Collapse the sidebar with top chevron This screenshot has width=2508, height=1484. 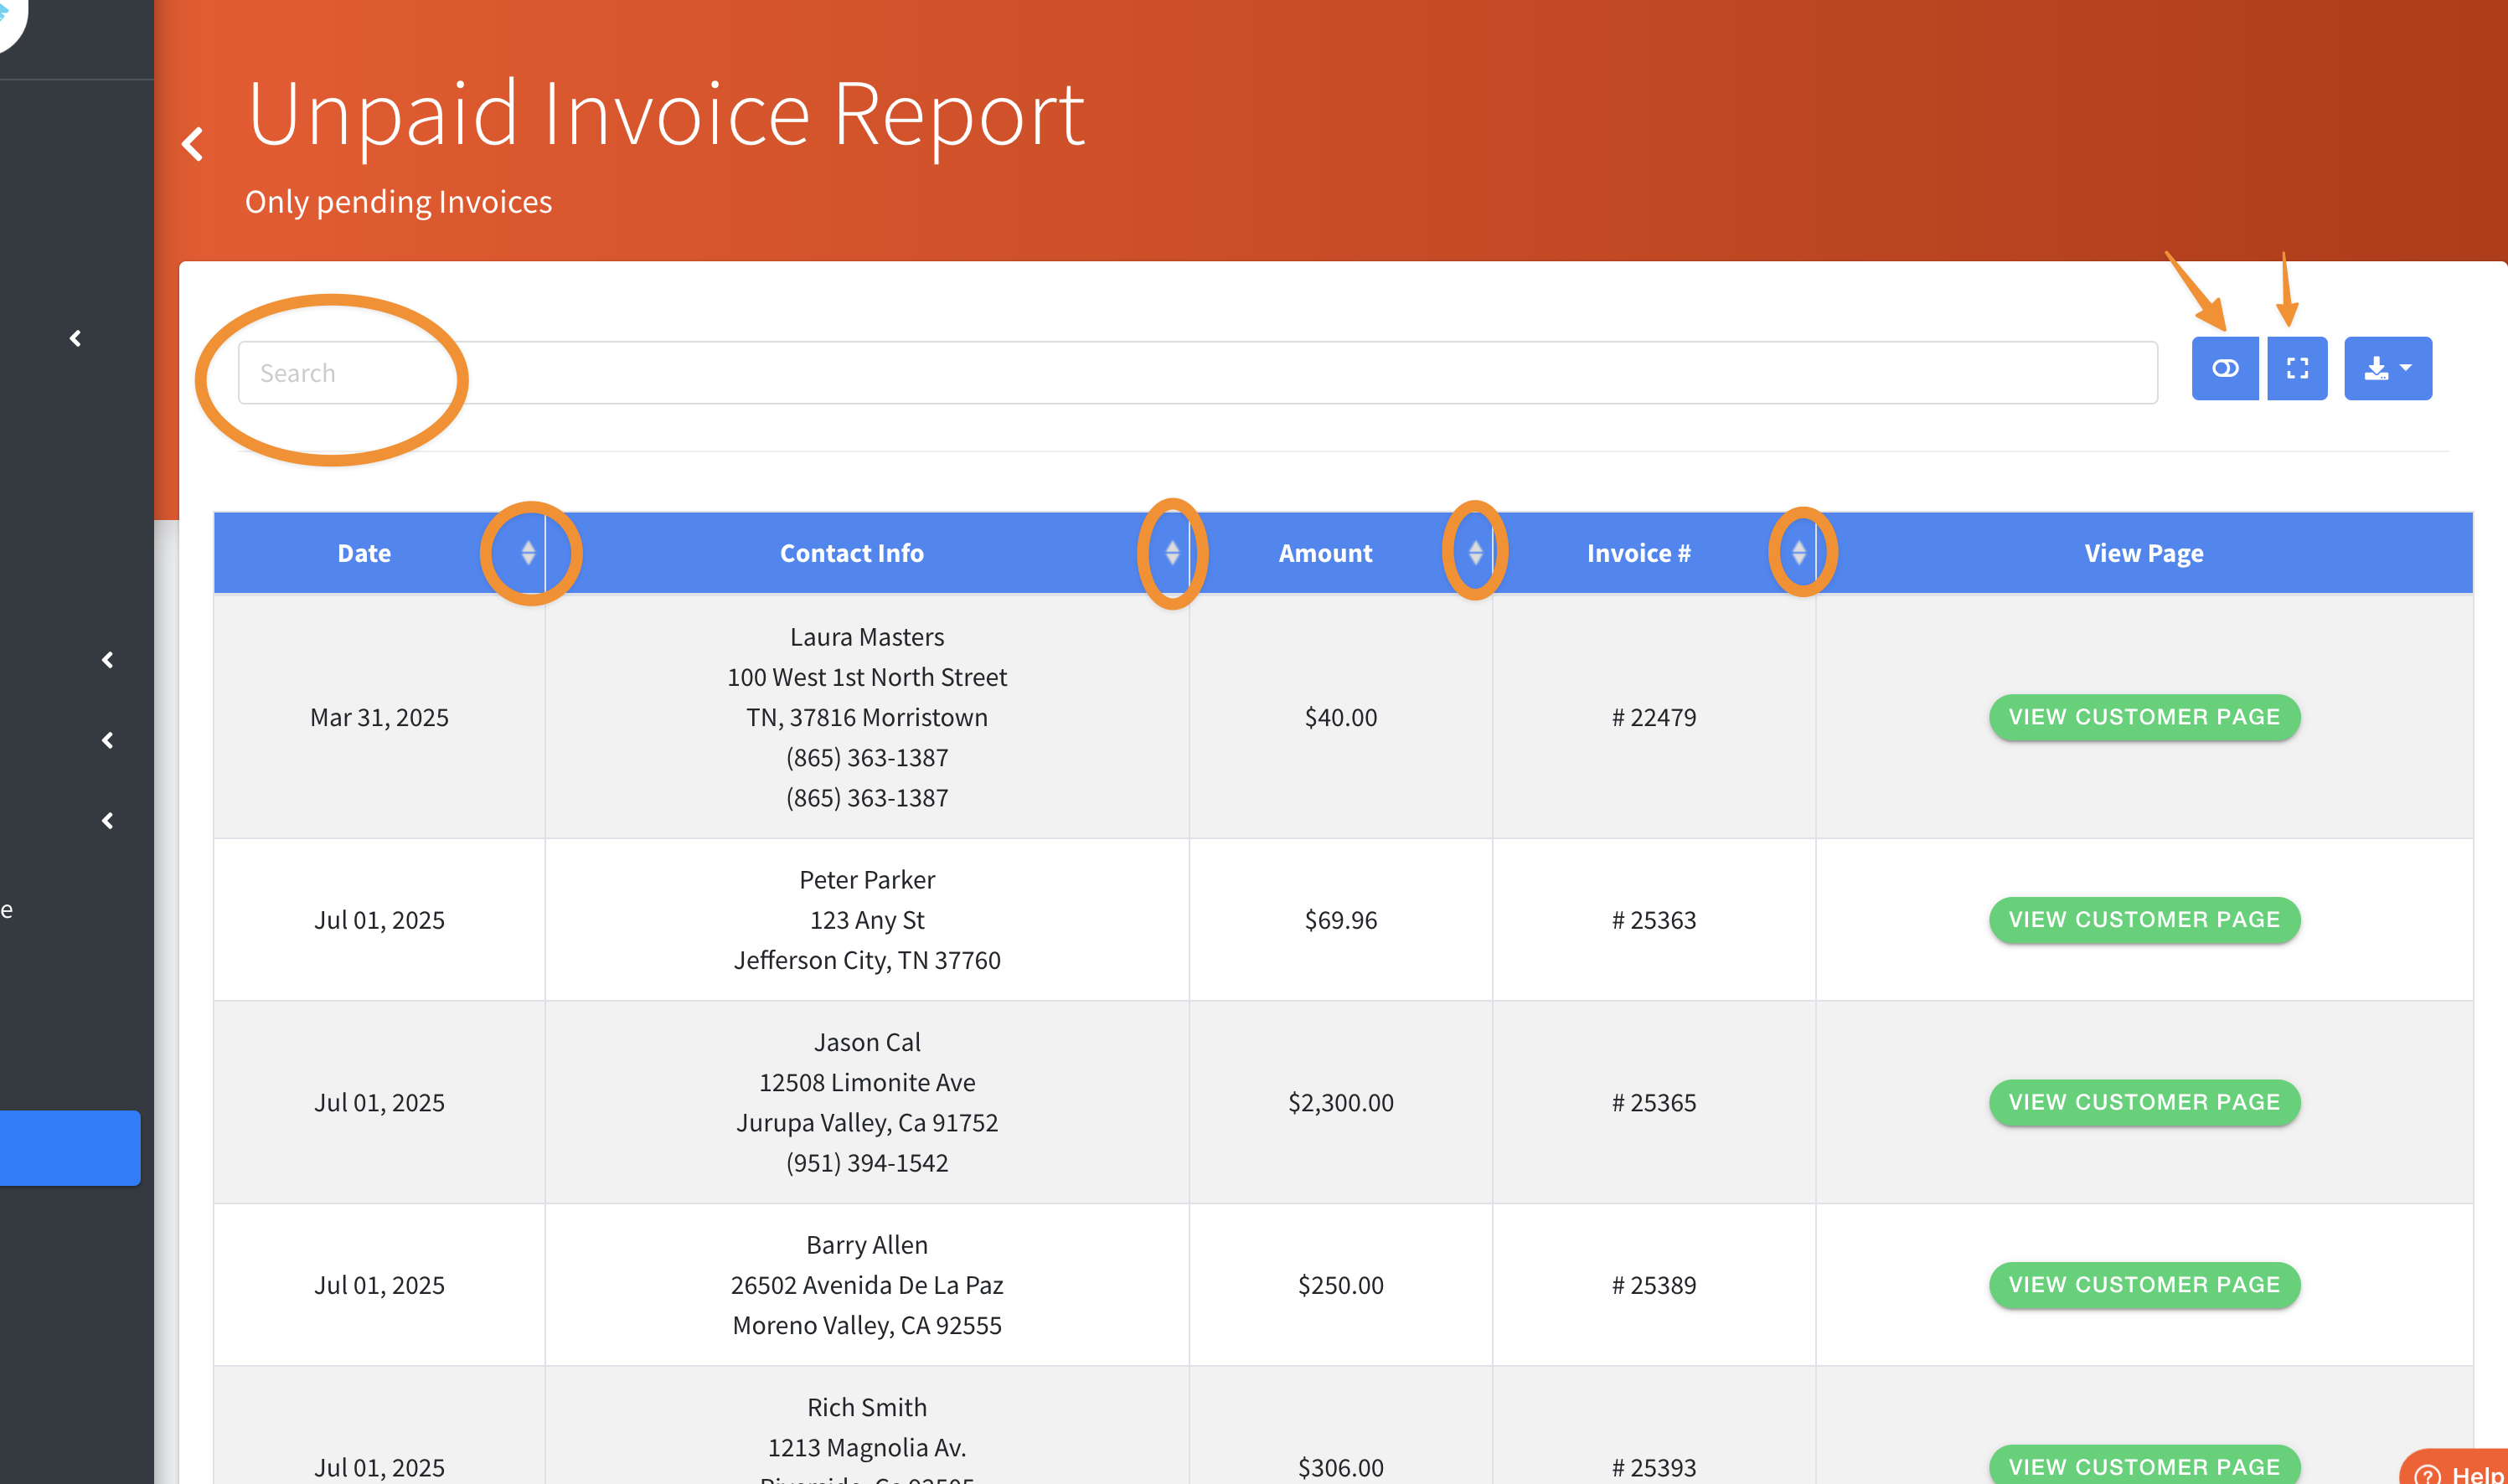(75, 339)
